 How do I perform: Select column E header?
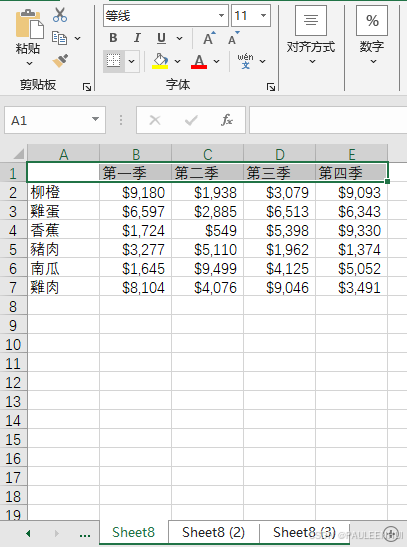(352, 154)
